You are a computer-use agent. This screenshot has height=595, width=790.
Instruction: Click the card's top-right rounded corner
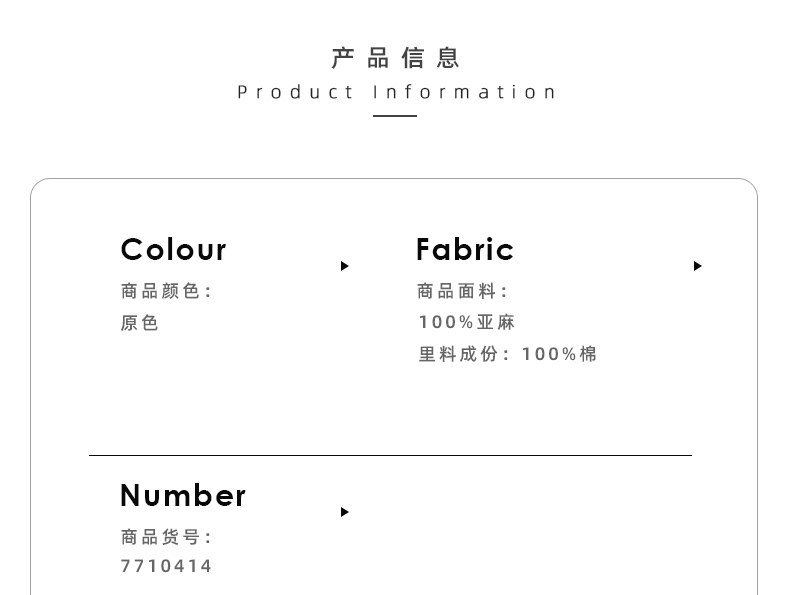point(749,187)
